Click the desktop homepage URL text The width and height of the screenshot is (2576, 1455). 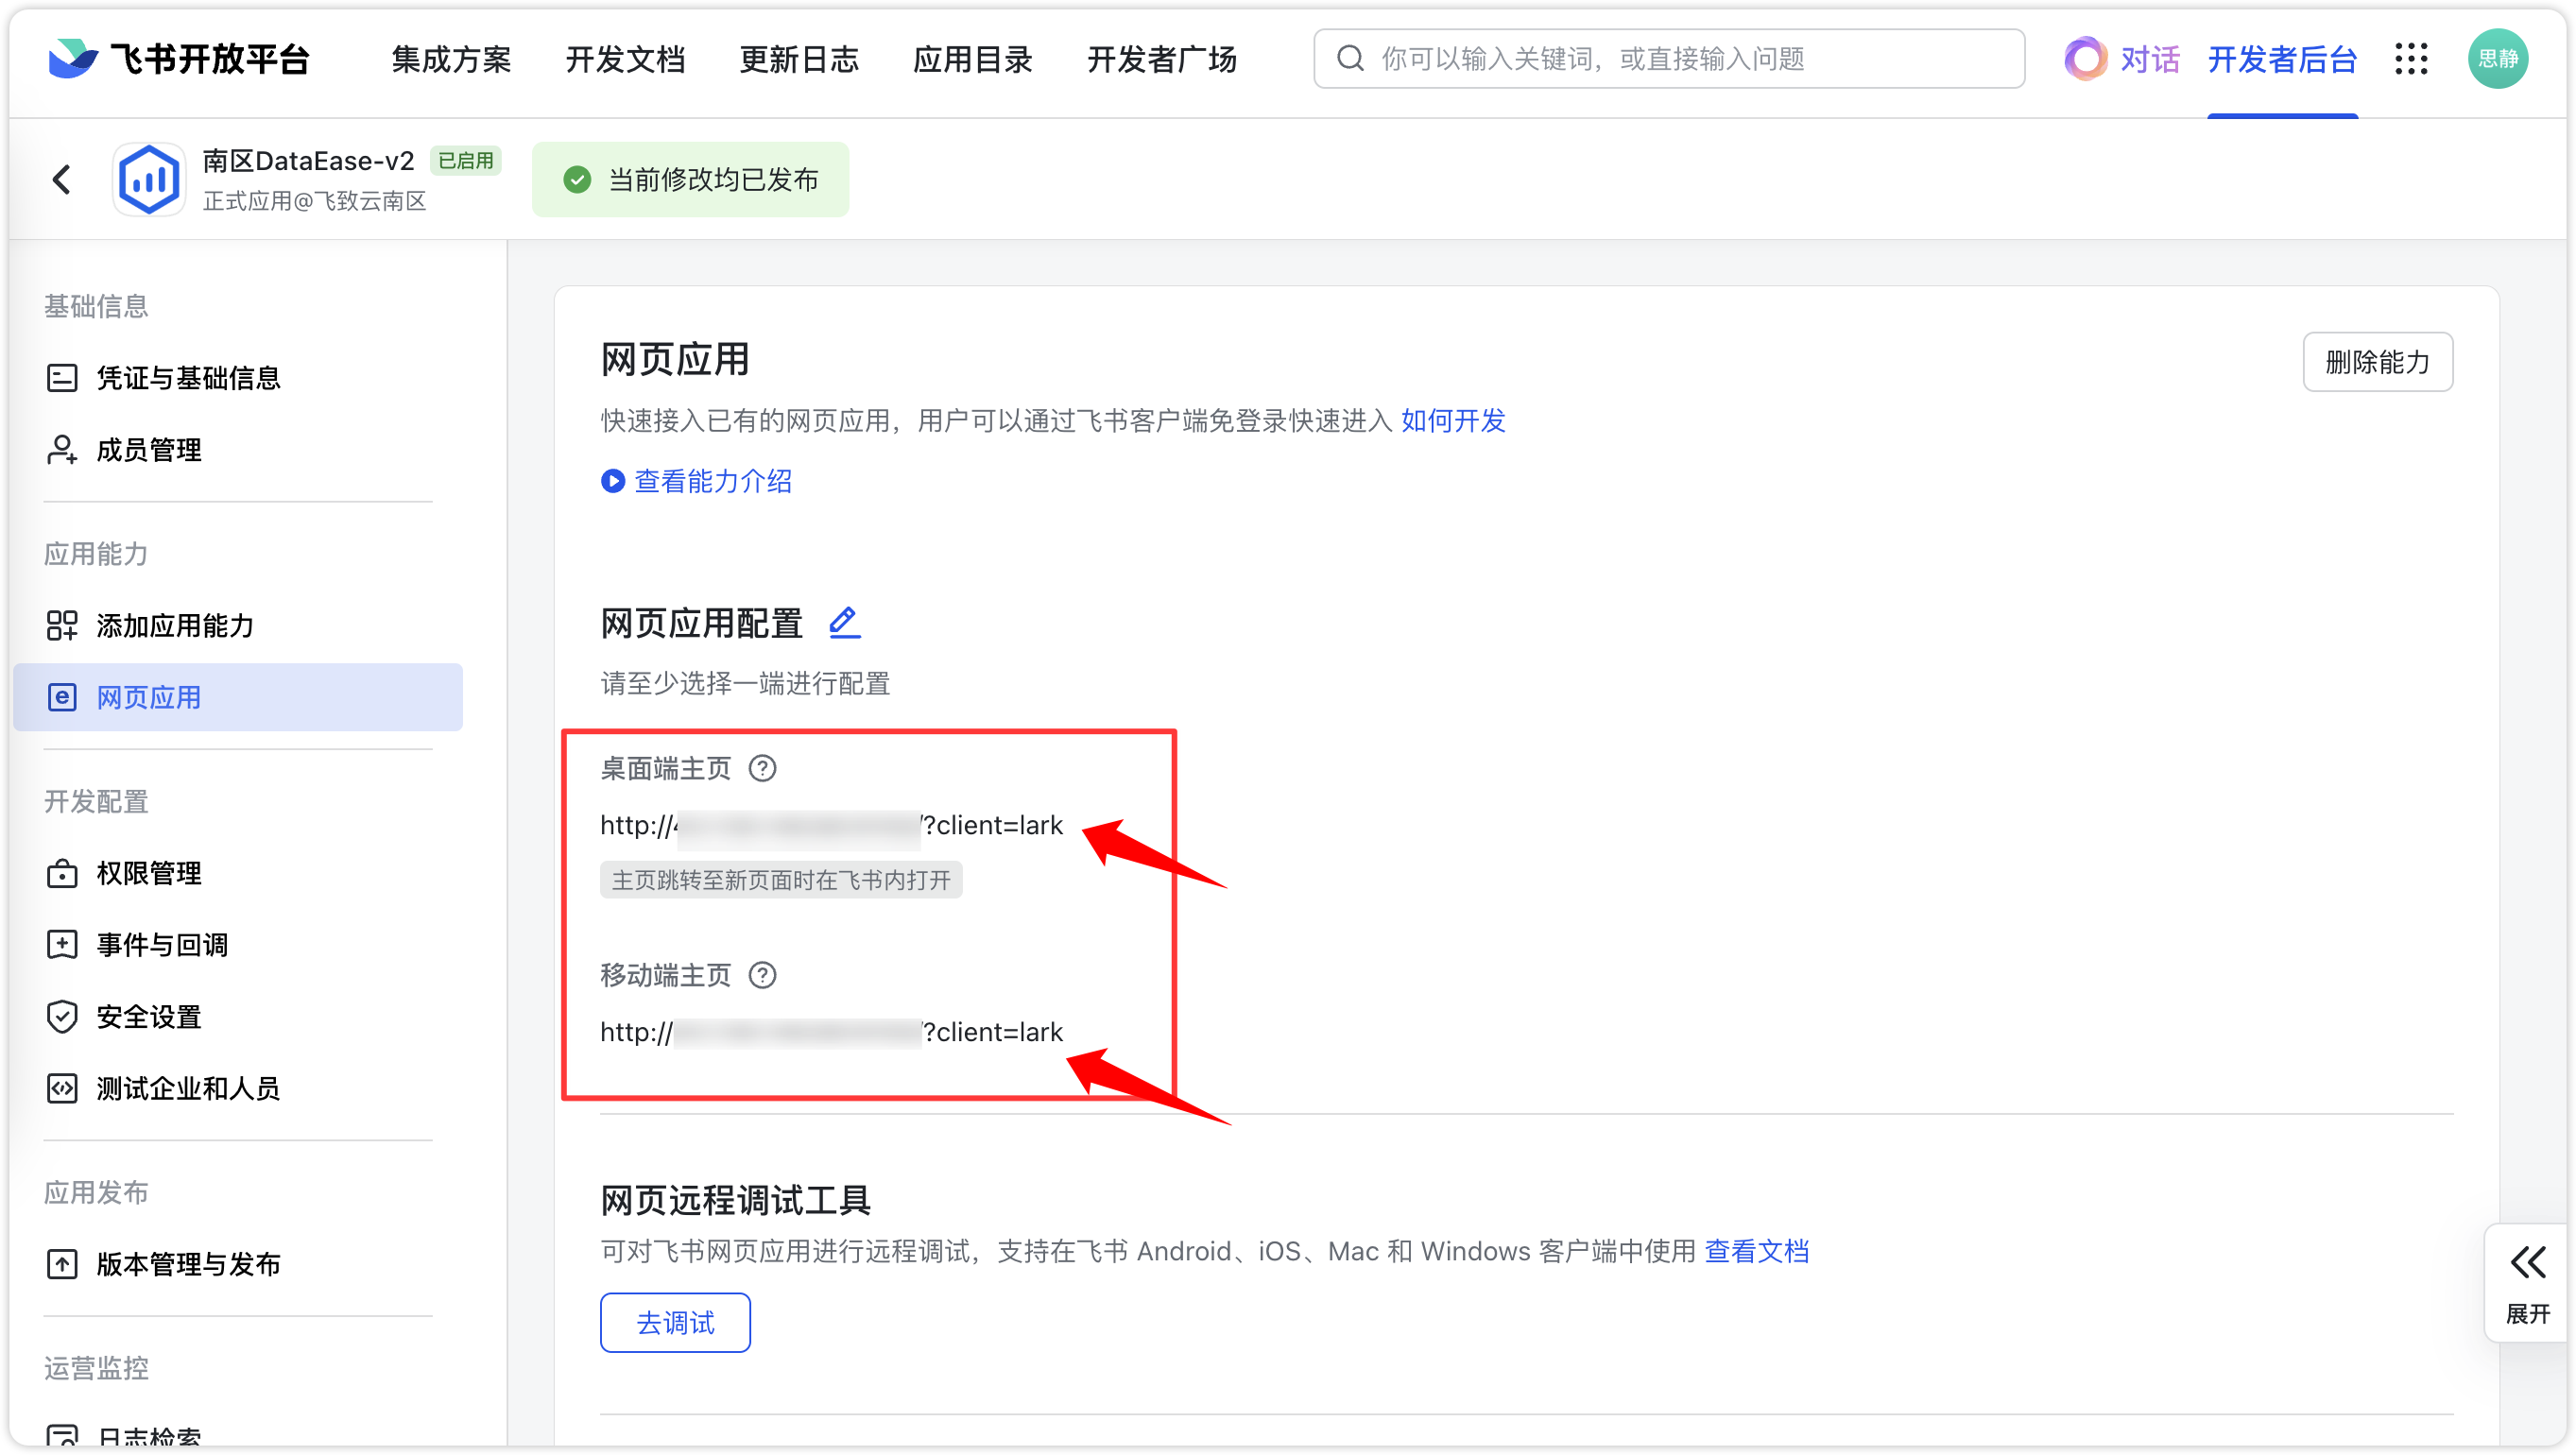(832, 825)
